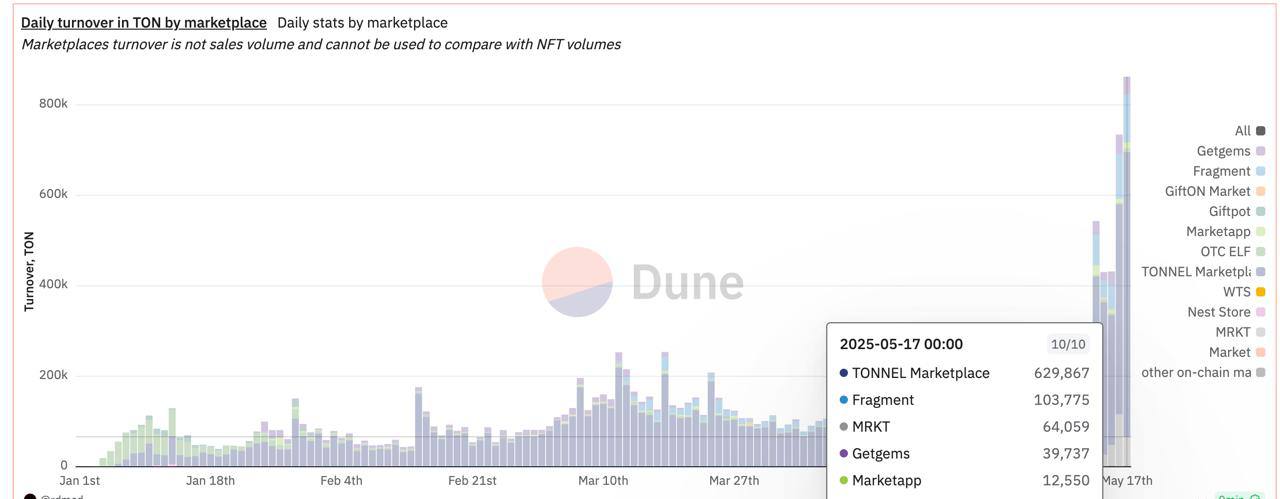The image size is (1280, 499).
Task: Open the Daily turnover in TON by marketplace link
Action: (x=144, y=22)
